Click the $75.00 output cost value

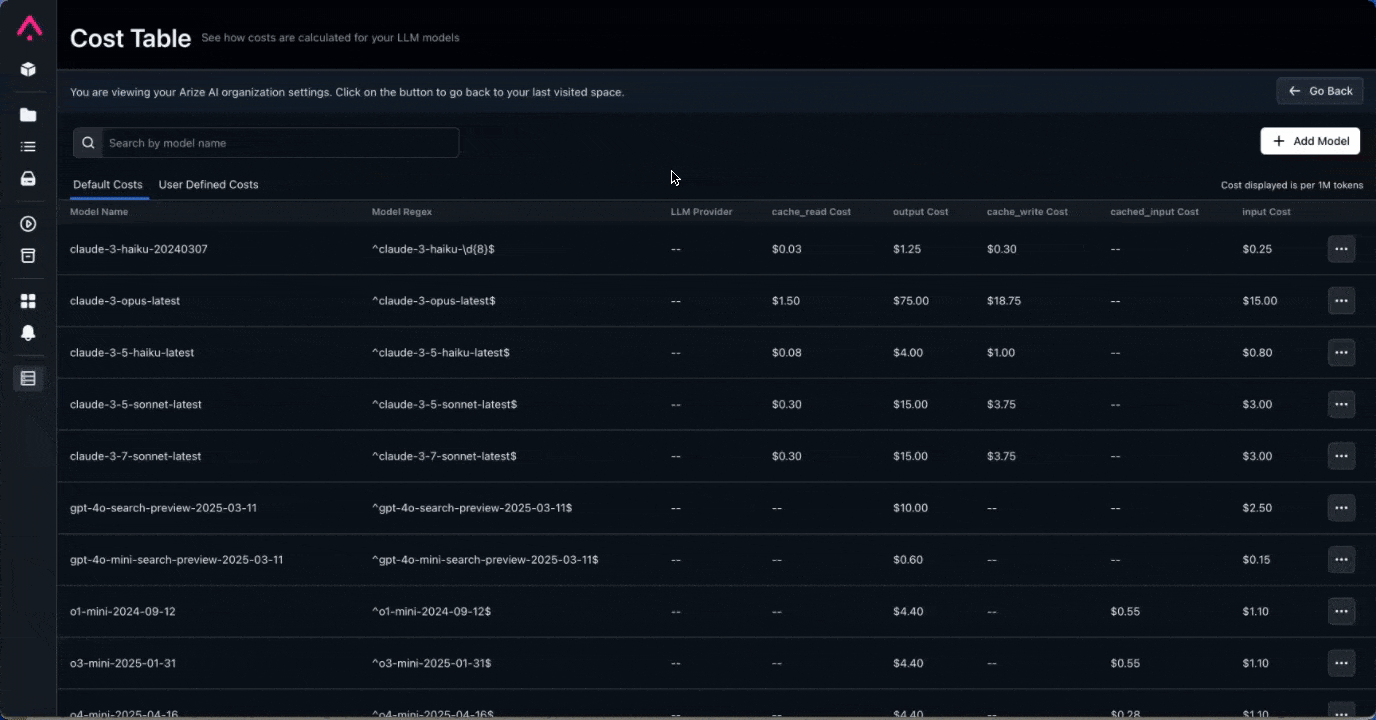[x=911, y=301]
